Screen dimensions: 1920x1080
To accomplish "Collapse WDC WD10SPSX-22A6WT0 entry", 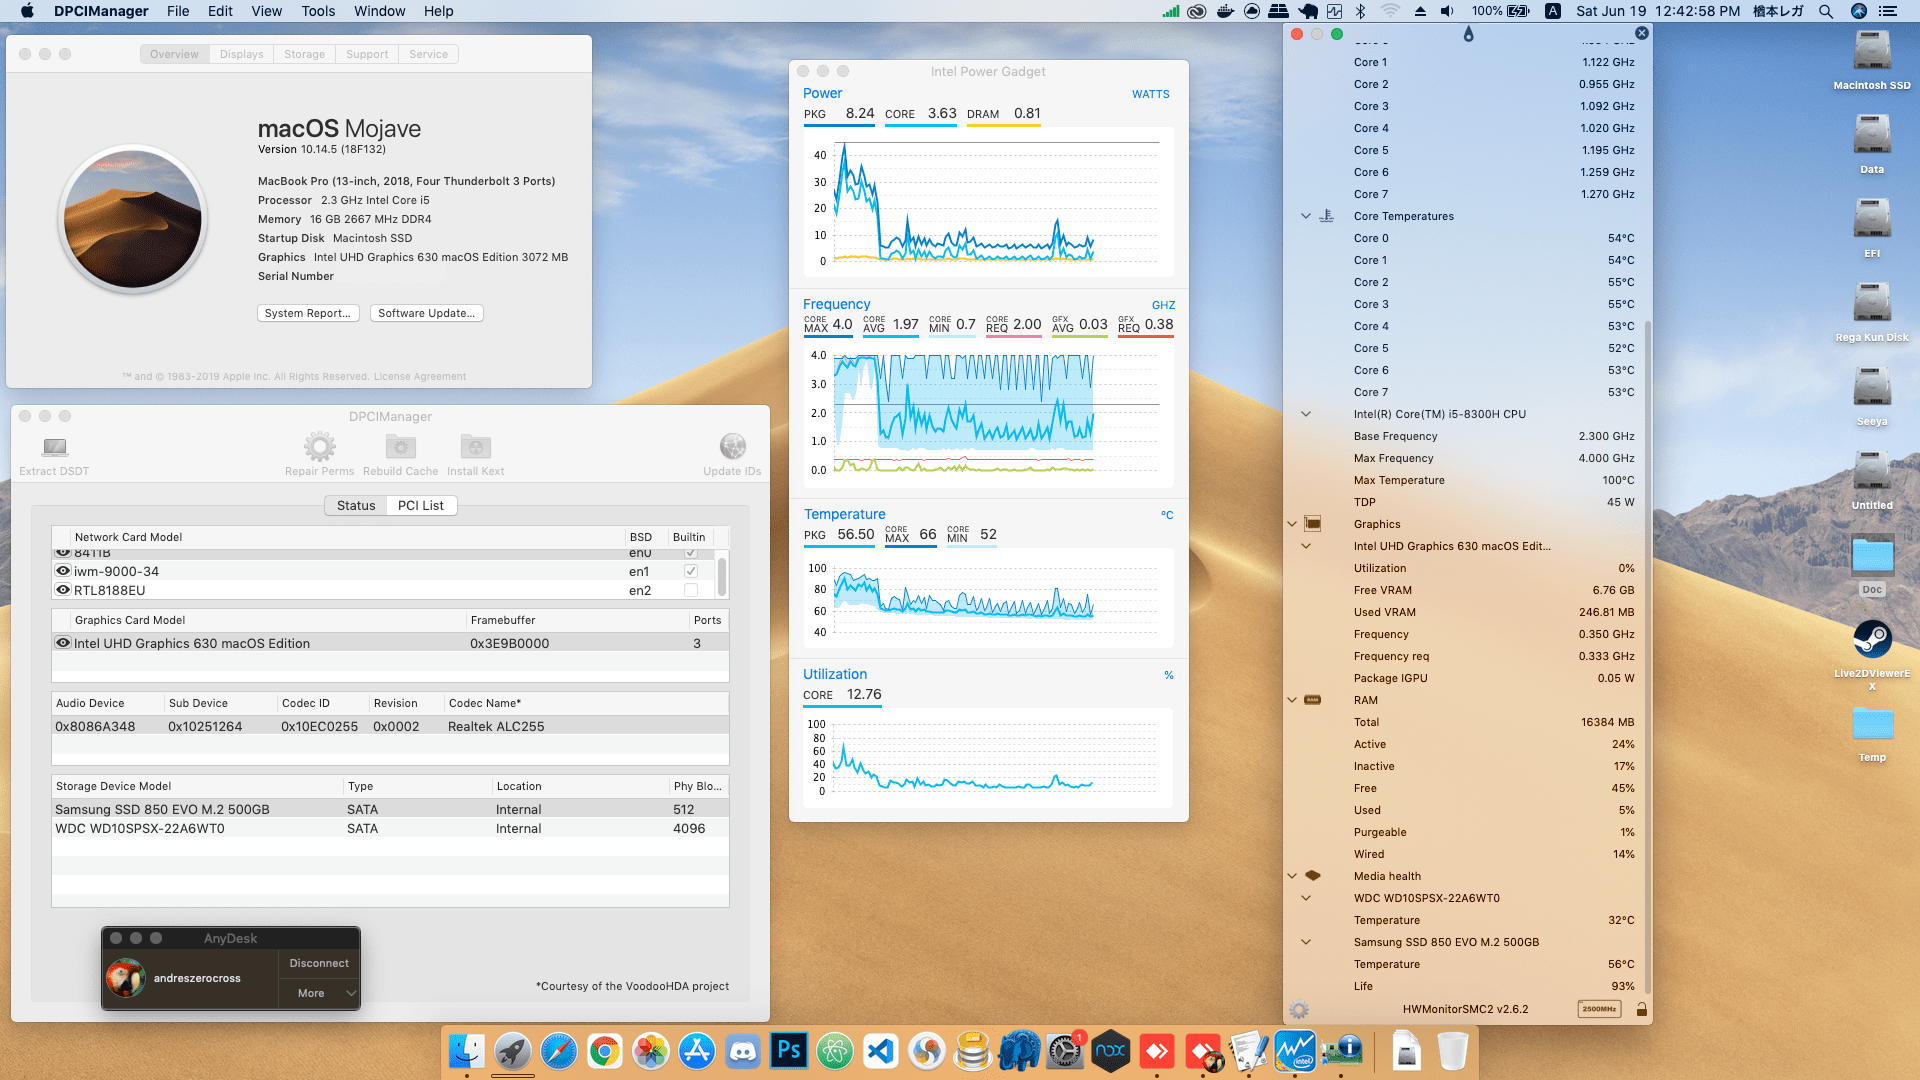I will [1306, 898].
